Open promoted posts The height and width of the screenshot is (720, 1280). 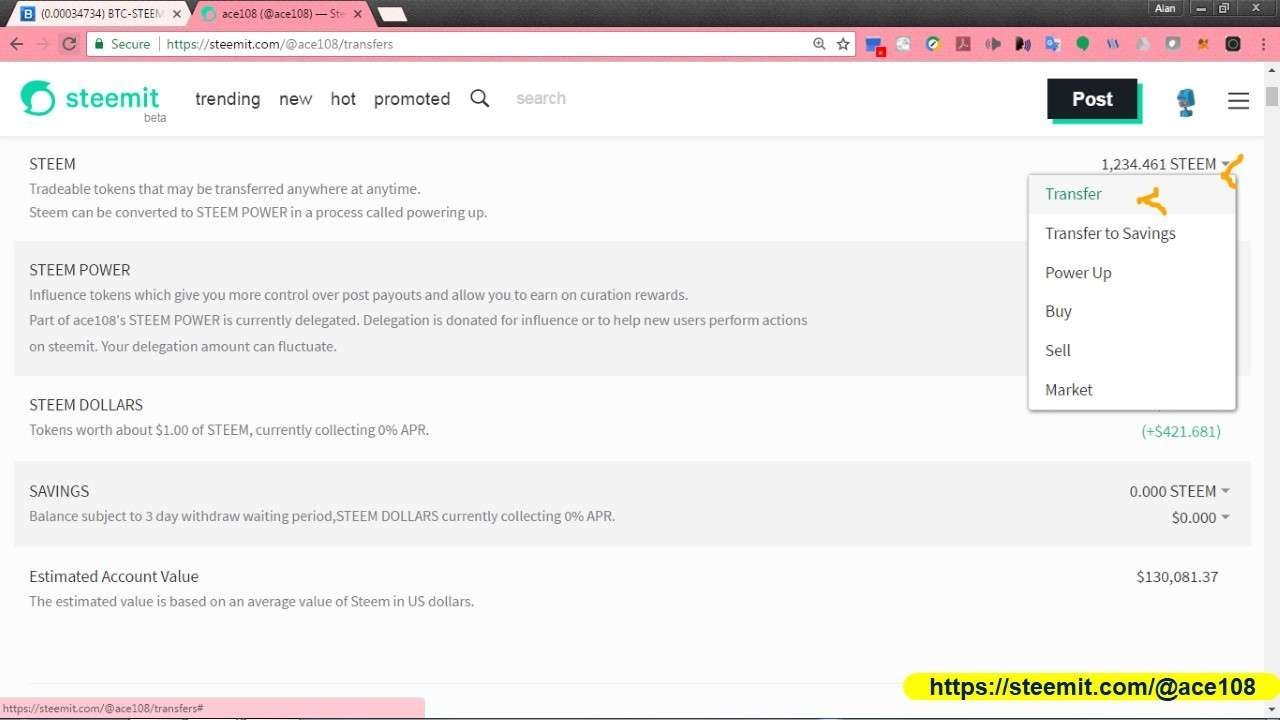412,99
